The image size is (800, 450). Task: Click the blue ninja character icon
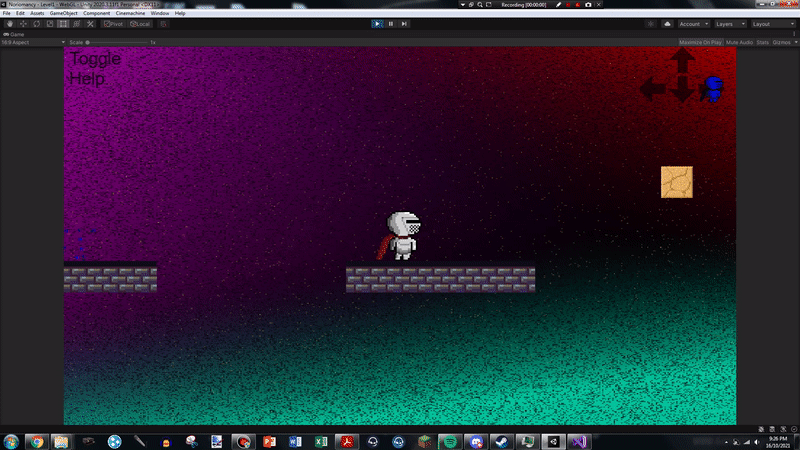coord(712,89)
